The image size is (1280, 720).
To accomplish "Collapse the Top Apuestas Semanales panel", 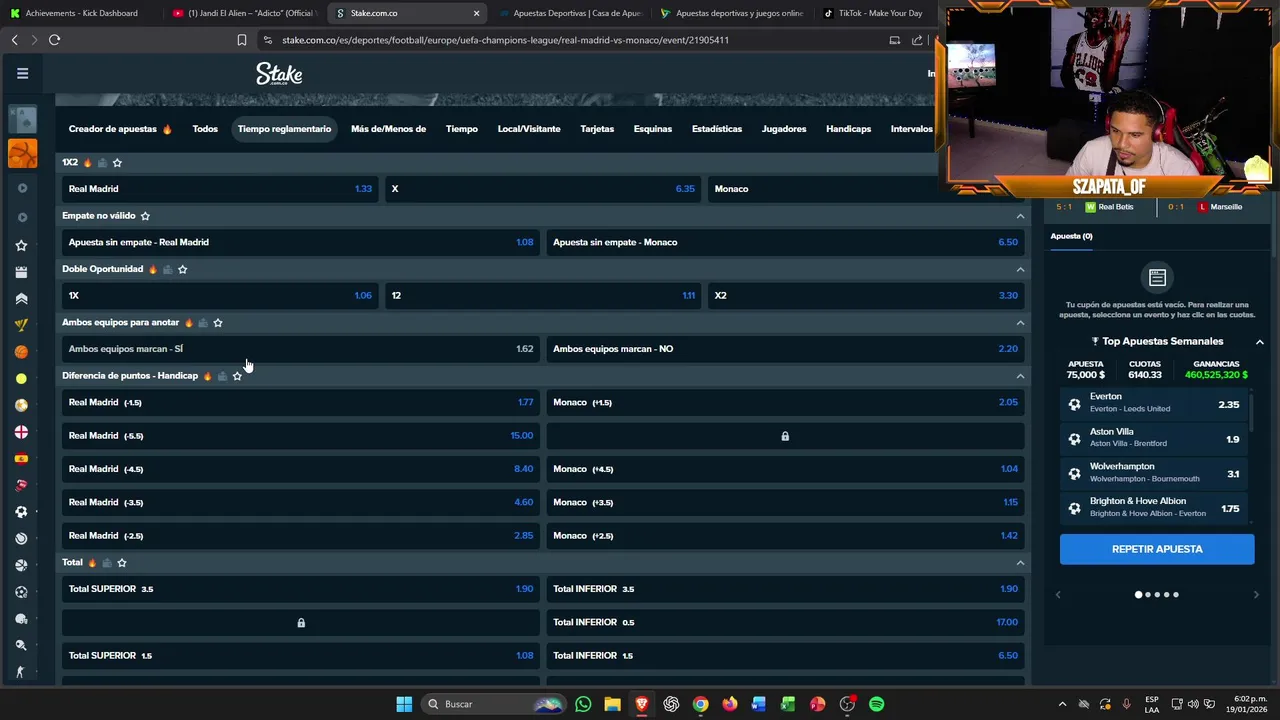I will pos(1259,342).
